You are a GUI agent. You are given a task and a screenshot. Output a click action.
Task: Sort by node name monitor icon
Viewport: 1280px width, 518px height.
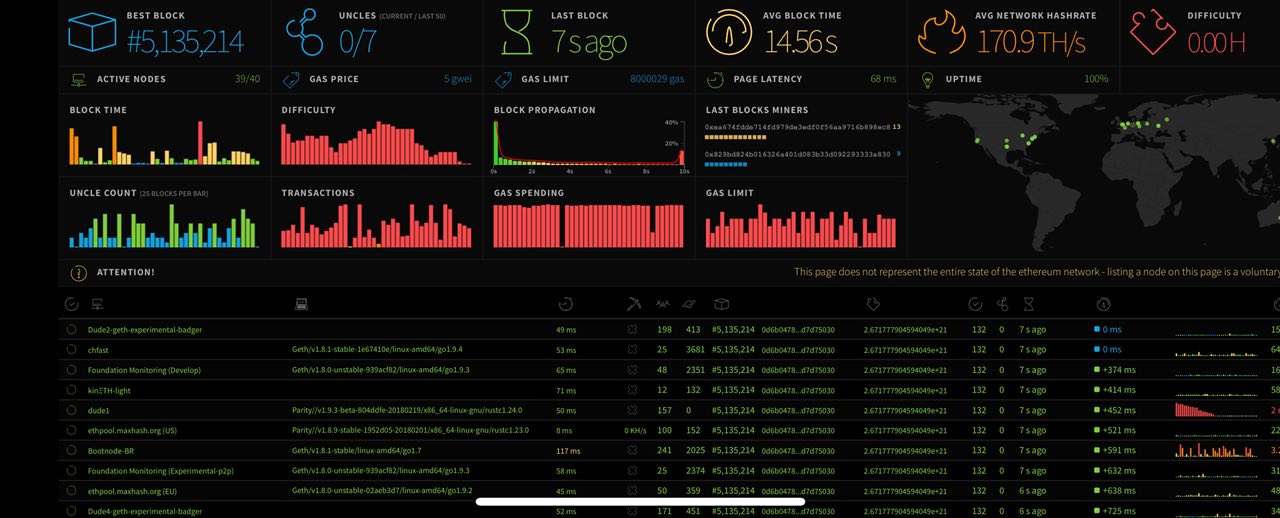[97, 304]
